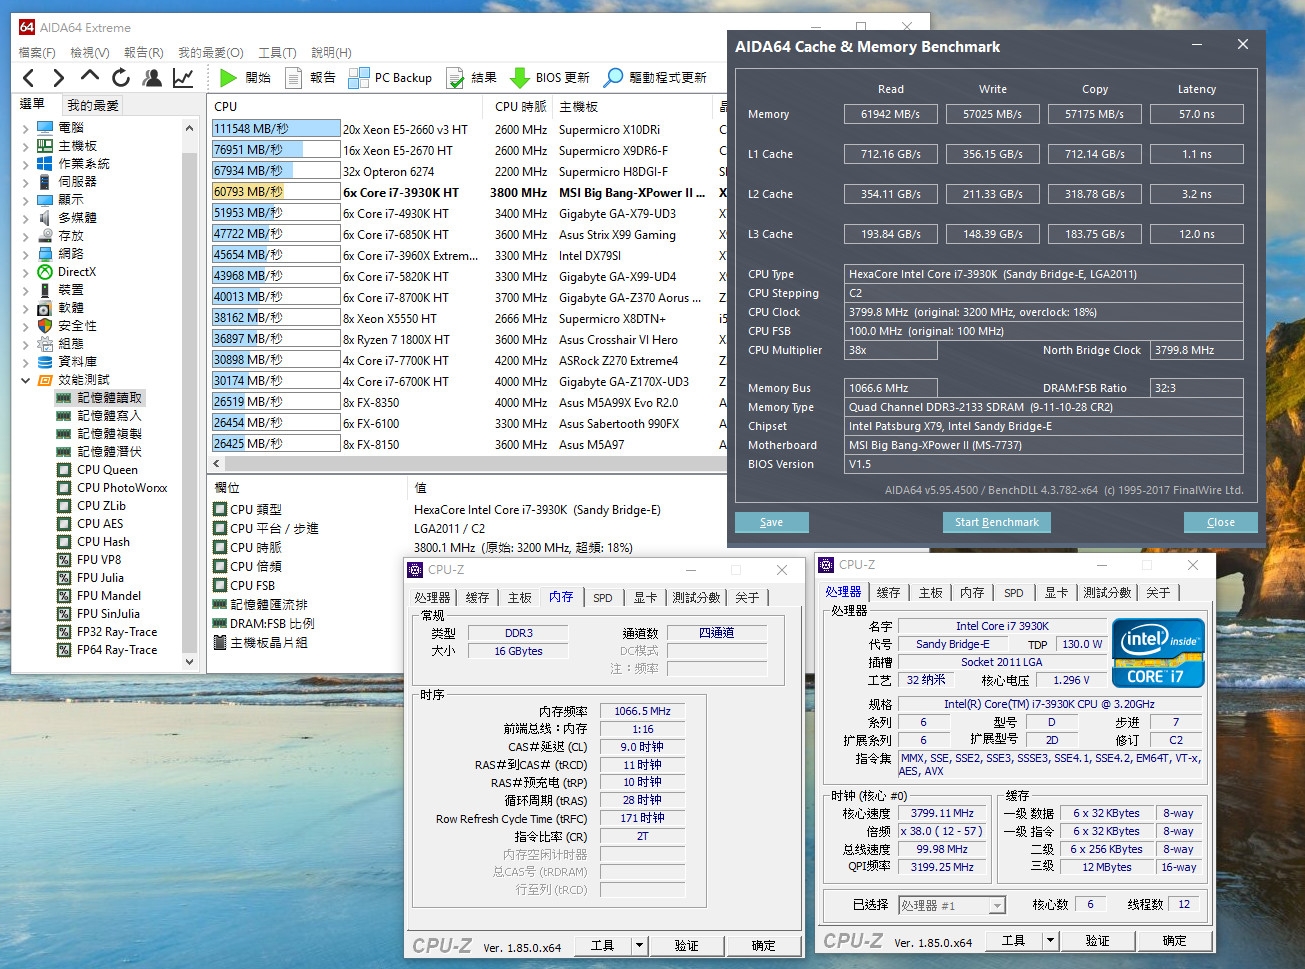Collapse the 效能測試 benchmark tree node
Viewport: 1305px width, 969px height.
click(x=25, y=380)
